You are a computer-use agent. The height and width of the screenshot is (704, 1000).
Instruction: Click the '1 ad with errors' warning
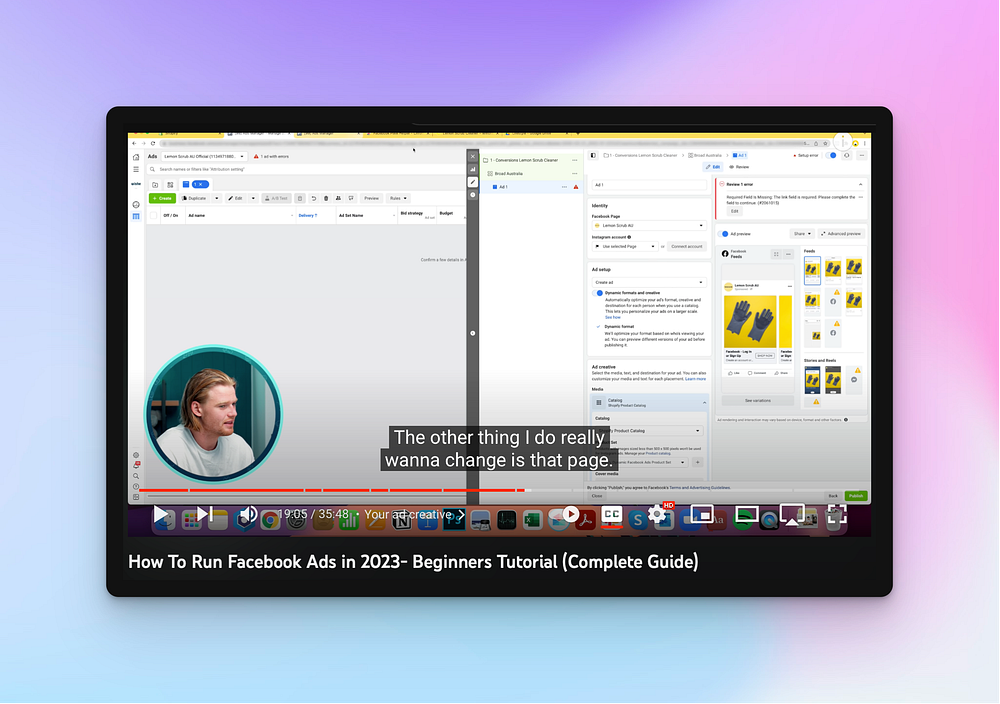(x=272, y=156)
